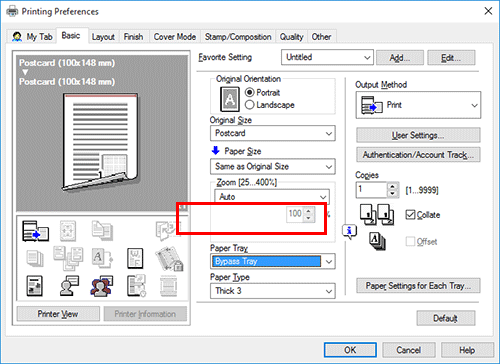Screen dimensions: 500x364
Task: Click the Copies number input field
Action: 371,190
